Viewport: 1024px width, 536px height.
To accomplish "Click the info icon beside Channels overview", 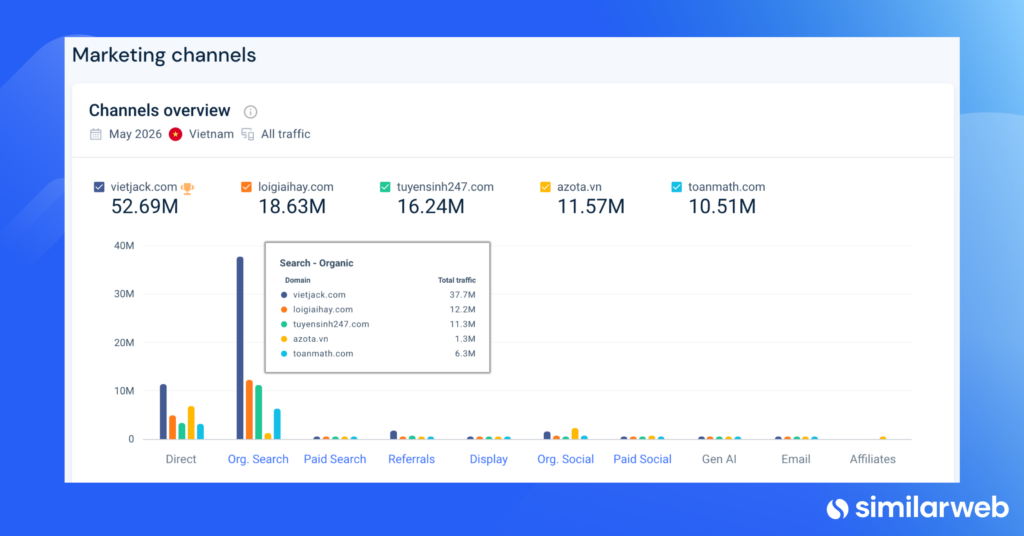I will 250,112.
